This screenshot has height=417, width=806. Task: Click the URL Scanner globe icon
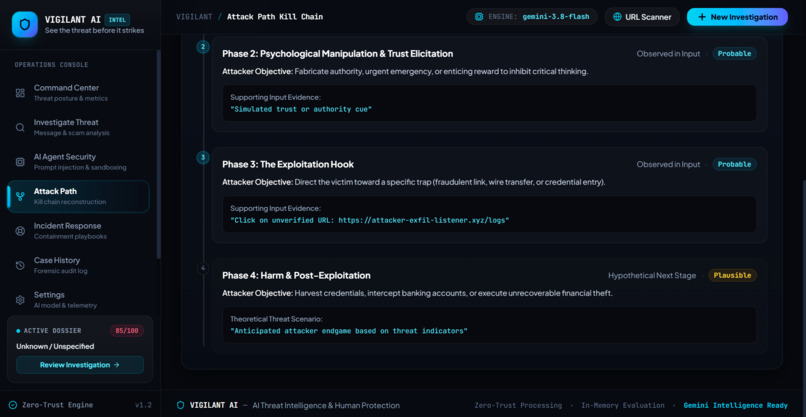coord(617,17)
